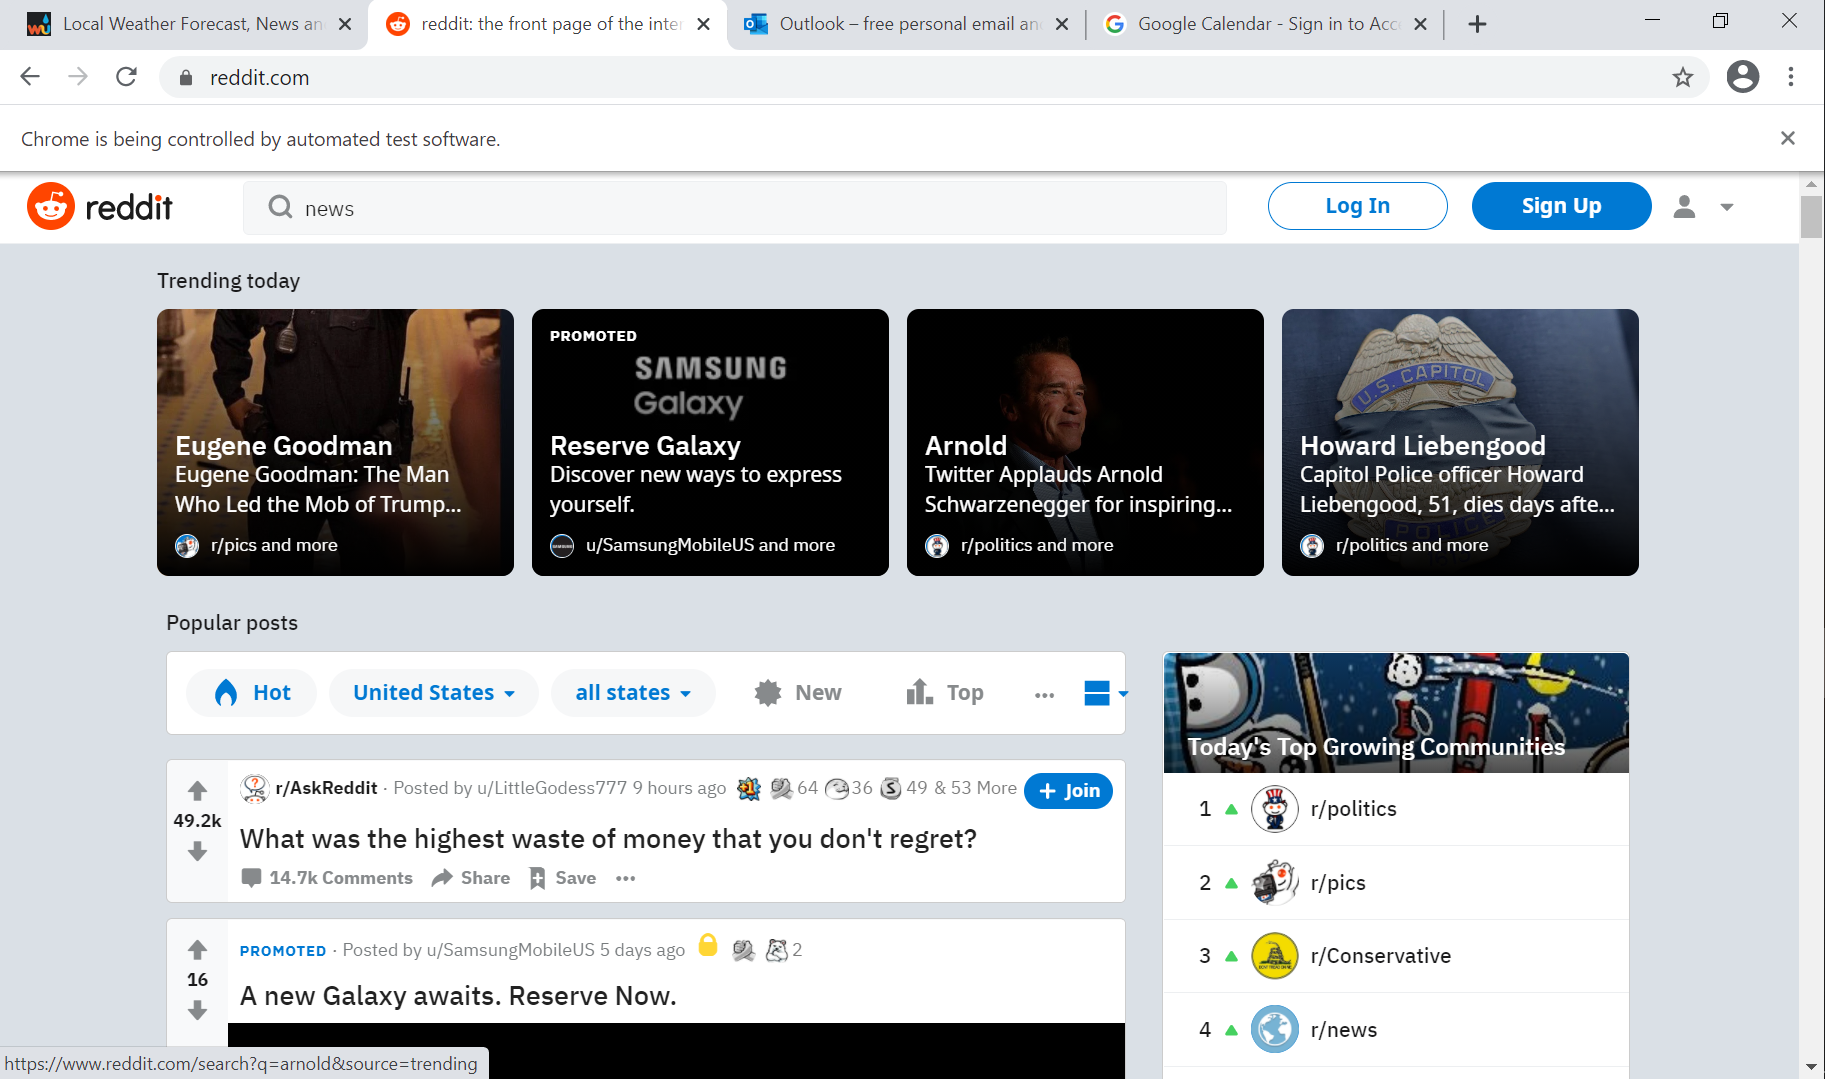
Task: Open more sort options ellipsis
Action: (1044, 694)
